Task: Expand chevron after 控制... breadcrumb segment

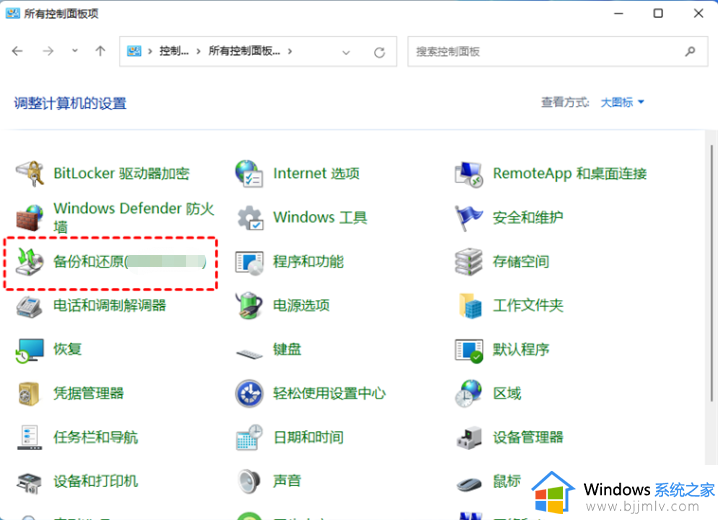Action: click(198, 51)
